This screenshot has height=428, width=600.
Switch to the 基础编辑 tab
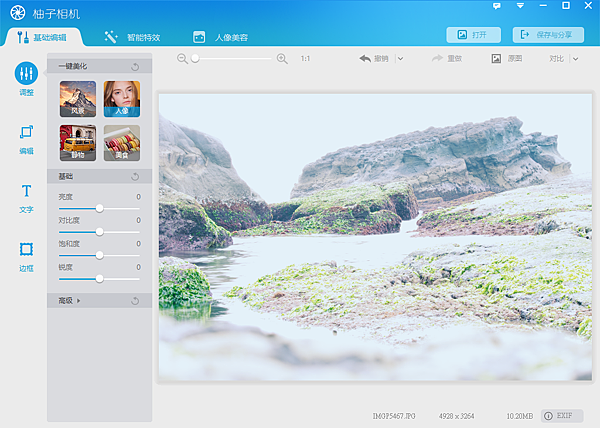click(x=42, y=37)
